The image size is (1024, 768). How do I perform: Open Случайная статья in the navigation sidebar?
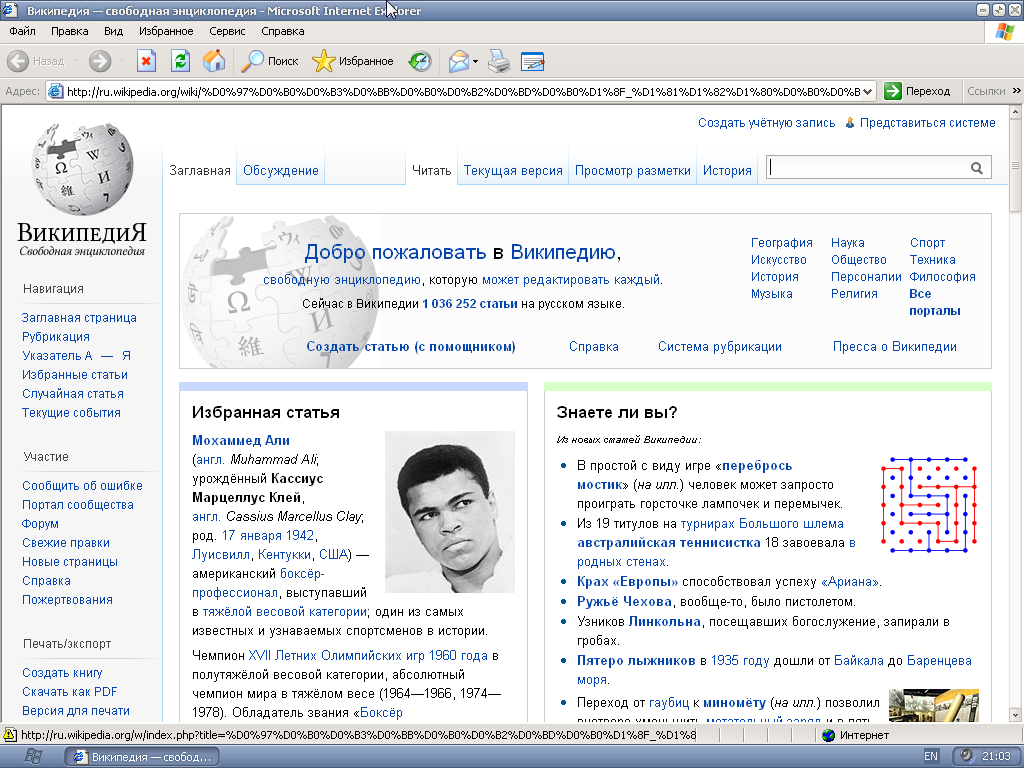coord(71,394)
